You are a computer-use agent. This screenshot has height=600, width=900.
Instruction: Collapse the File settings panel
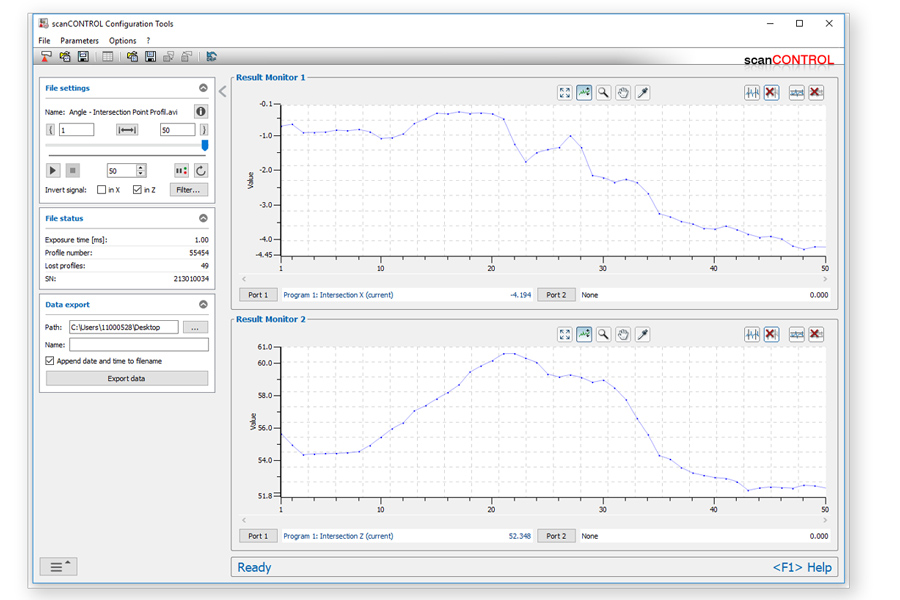click(203, 88)
